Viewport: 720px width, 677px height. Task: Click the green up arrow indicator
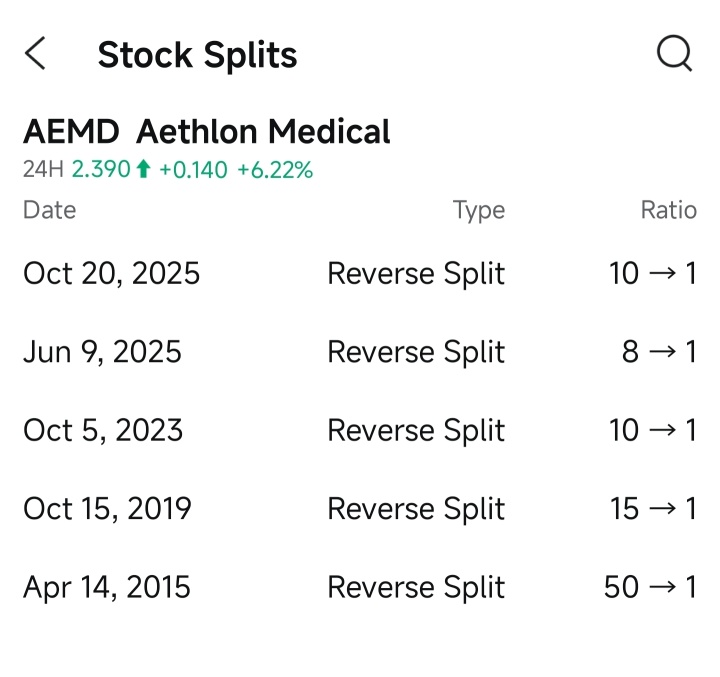click(143, 169)
